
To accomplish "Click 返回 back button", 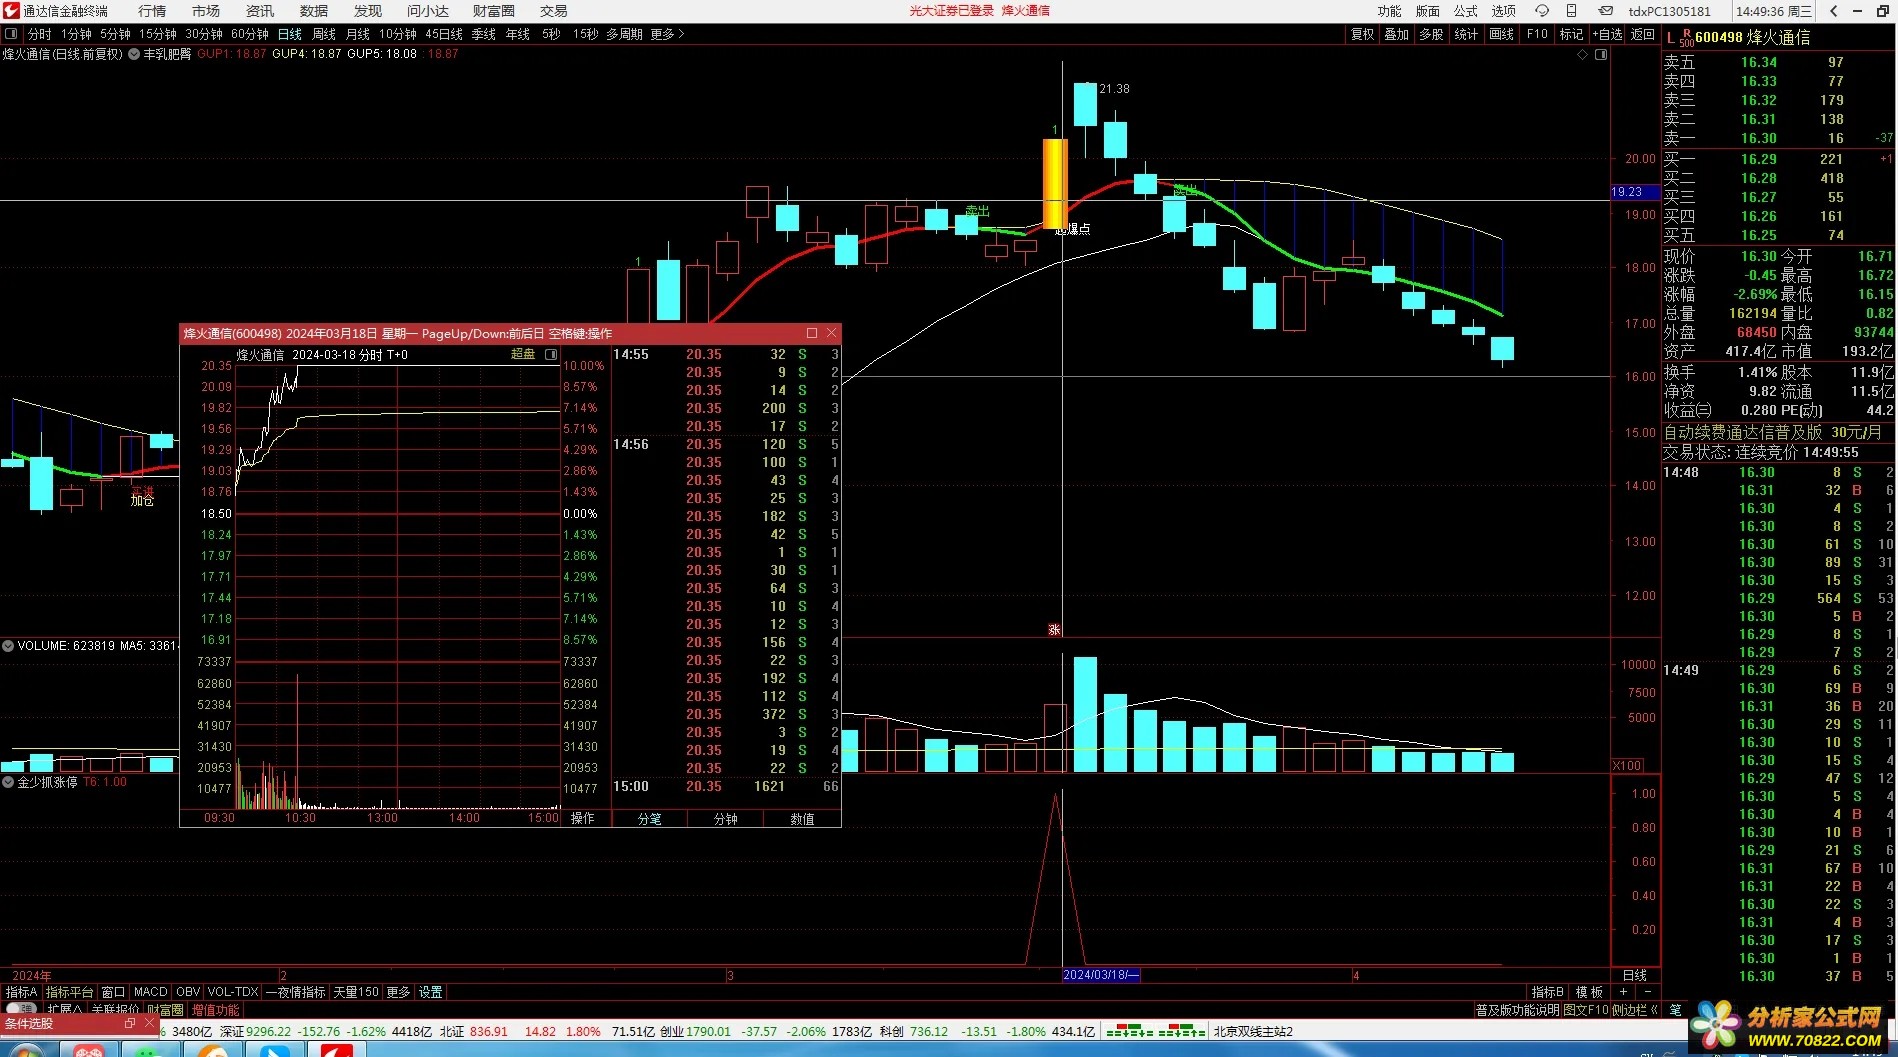I will pyautogui.click(x=1643, y=34).
